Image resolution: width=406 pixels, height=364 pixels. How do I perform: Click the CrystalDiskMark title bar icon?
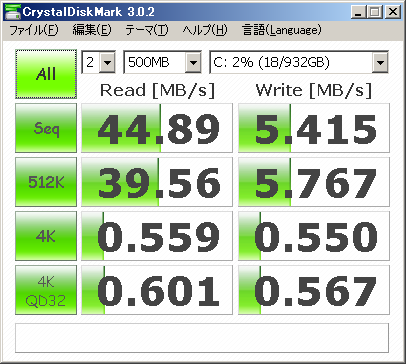[x=12, y=12]
